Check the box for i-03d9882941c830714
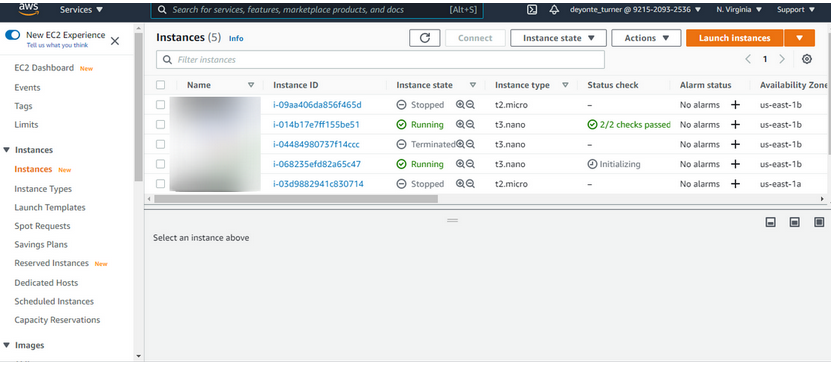This screenshot has width=833, height=366. [x=160, y=184]
